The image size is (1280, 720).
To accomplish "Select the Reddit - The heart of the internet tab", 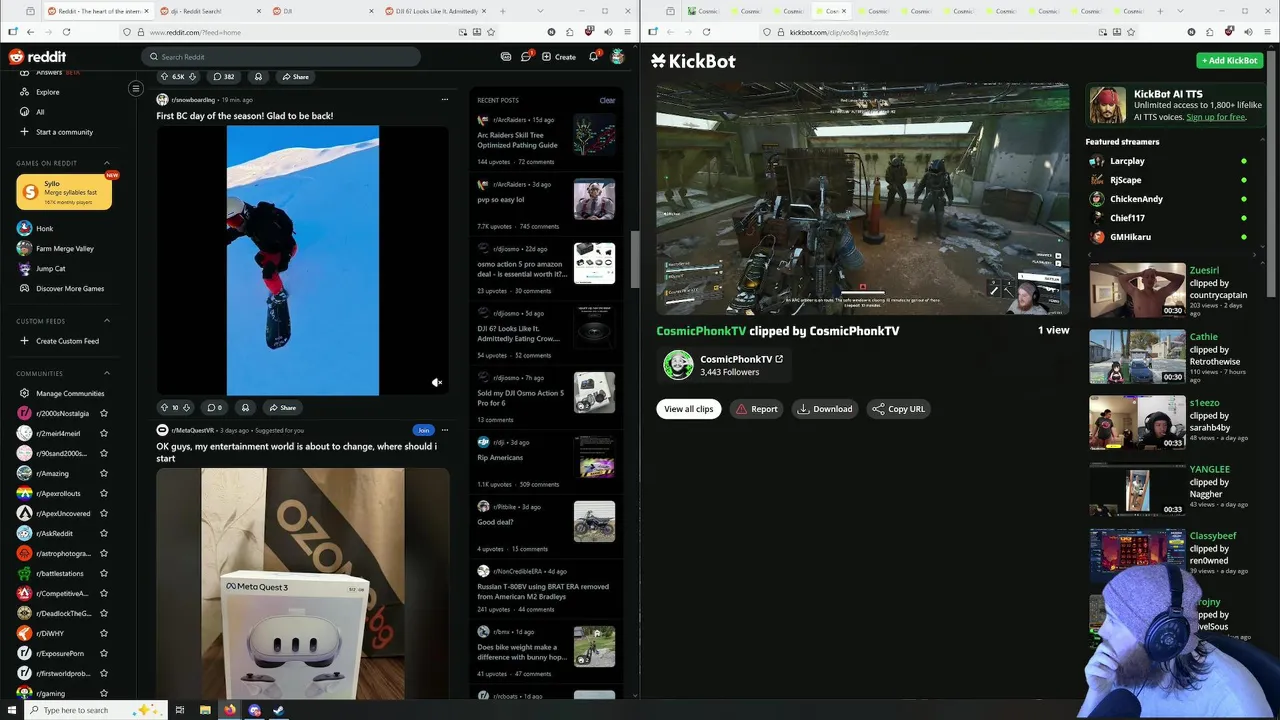I will click(97, 11).
